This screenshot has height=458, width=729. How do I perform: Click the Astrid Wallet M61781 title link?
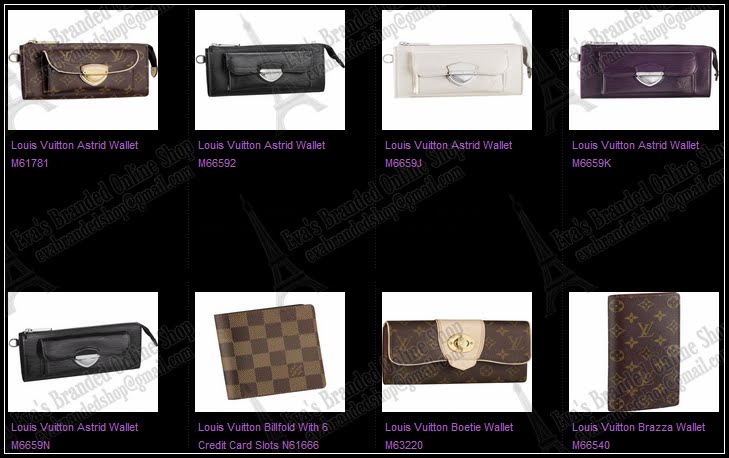[74, 154]
